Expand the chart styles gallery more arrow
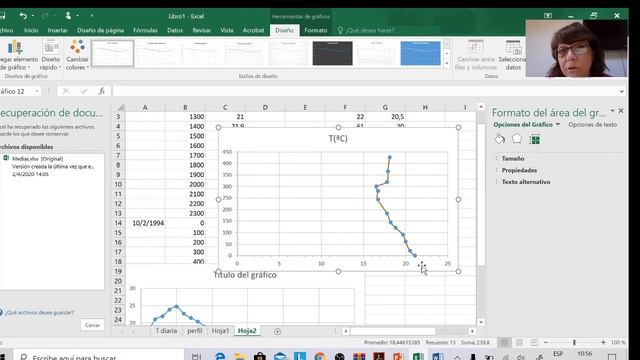 (x=447, y=63)
